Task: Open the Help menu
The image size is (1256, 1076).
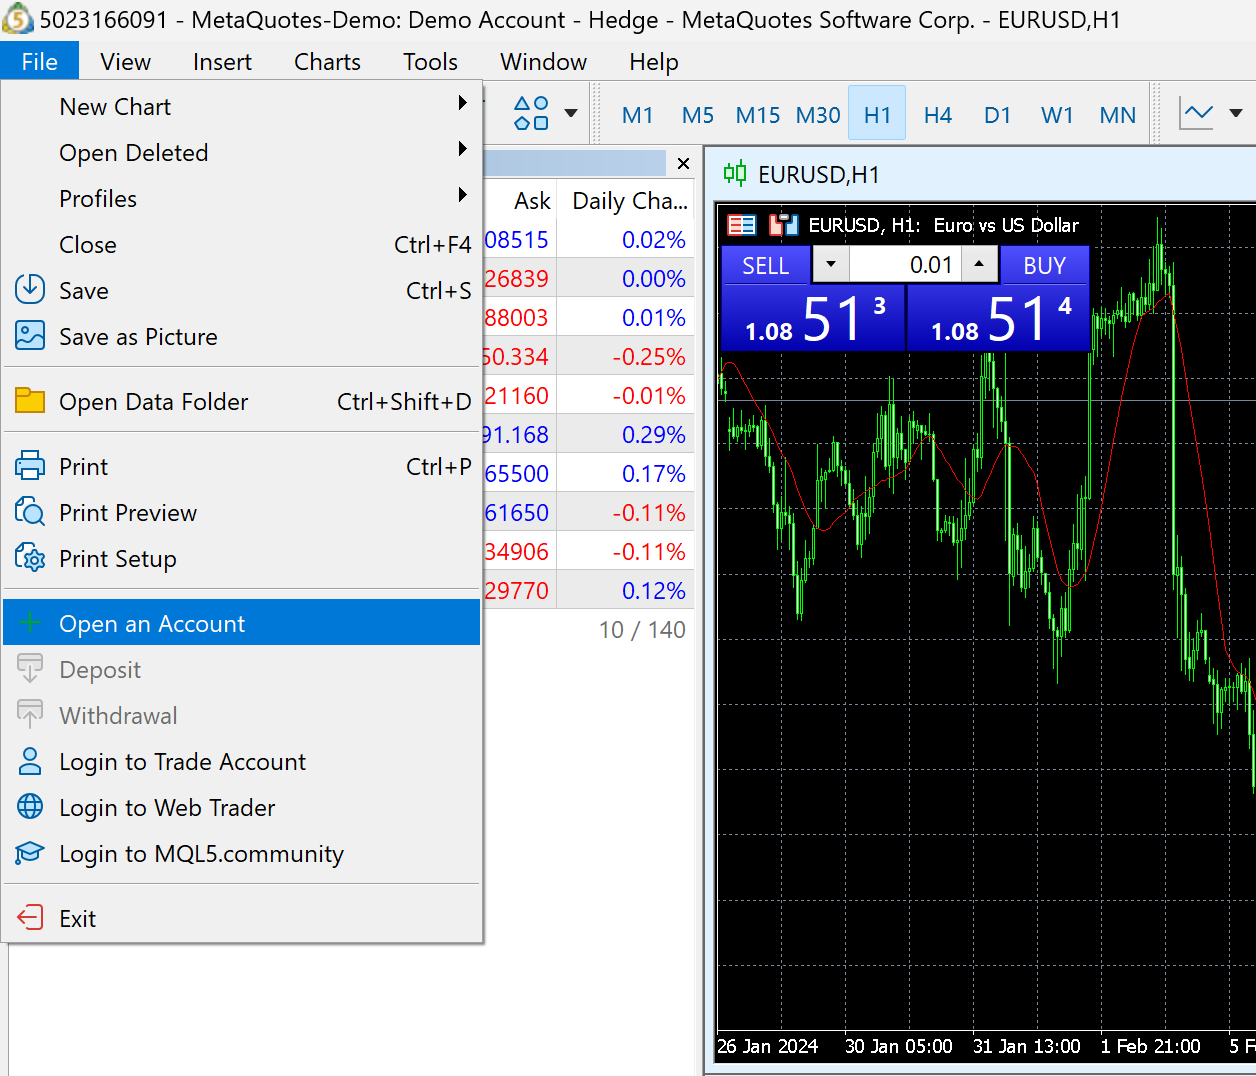Action: (654, 61)
